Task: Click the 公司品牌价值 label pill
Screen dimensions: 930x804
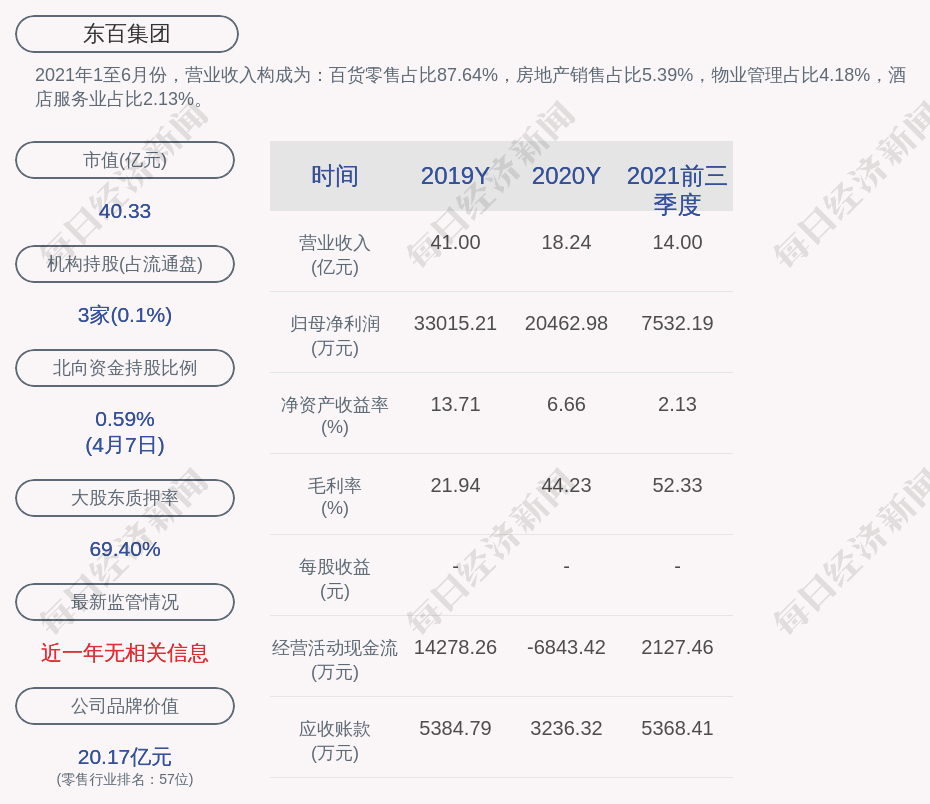Action: (x=125, y=706)
